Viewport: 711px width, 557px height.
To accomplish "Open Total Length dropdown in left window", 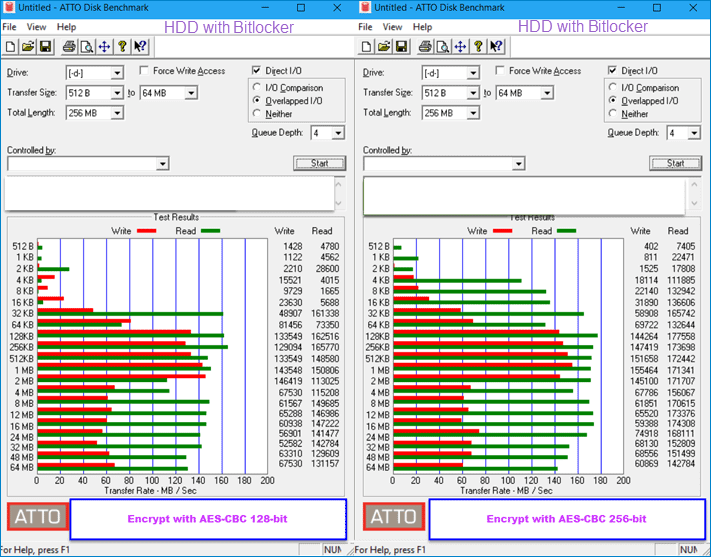I will point(117,113).
